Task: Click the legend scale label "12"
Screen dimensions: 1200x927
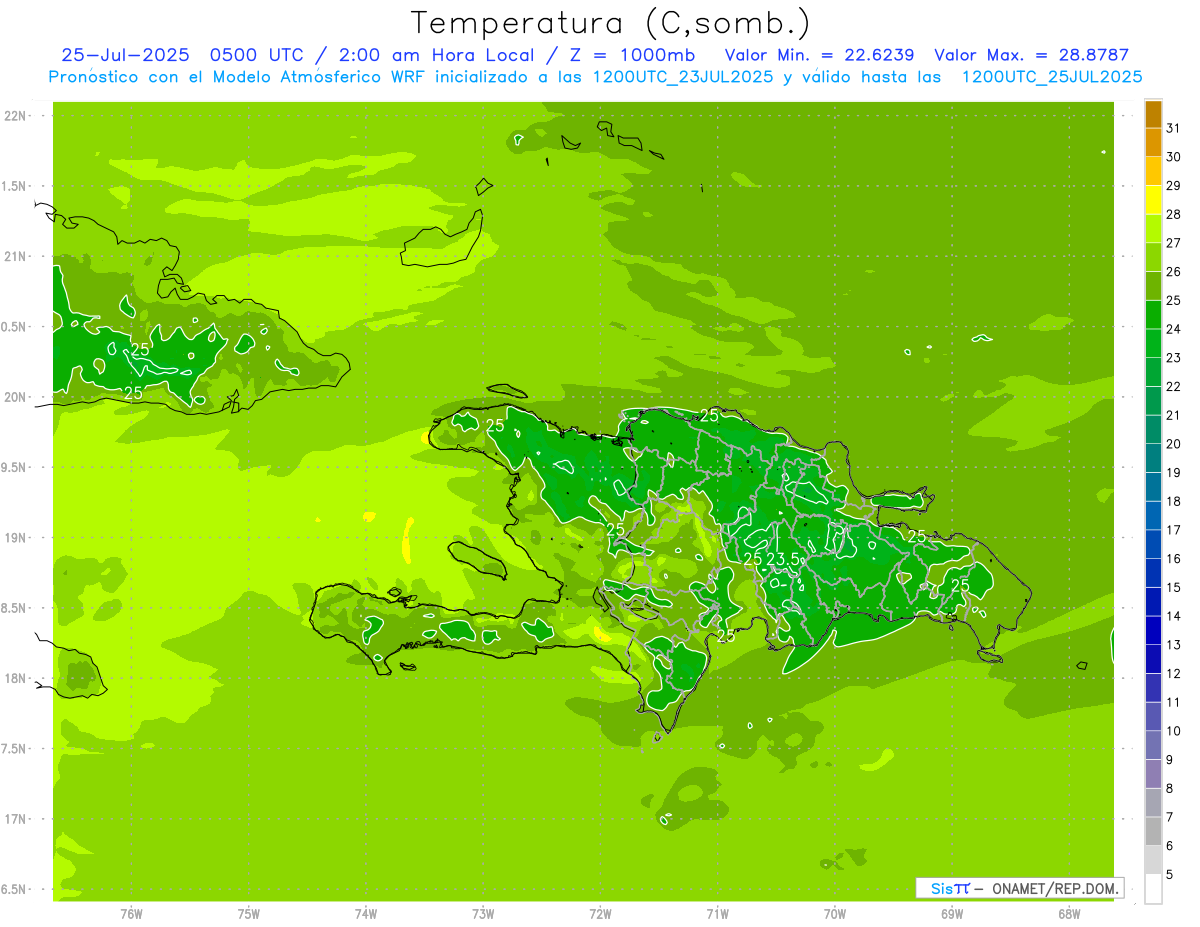Action: click(x=1173, y=674)
